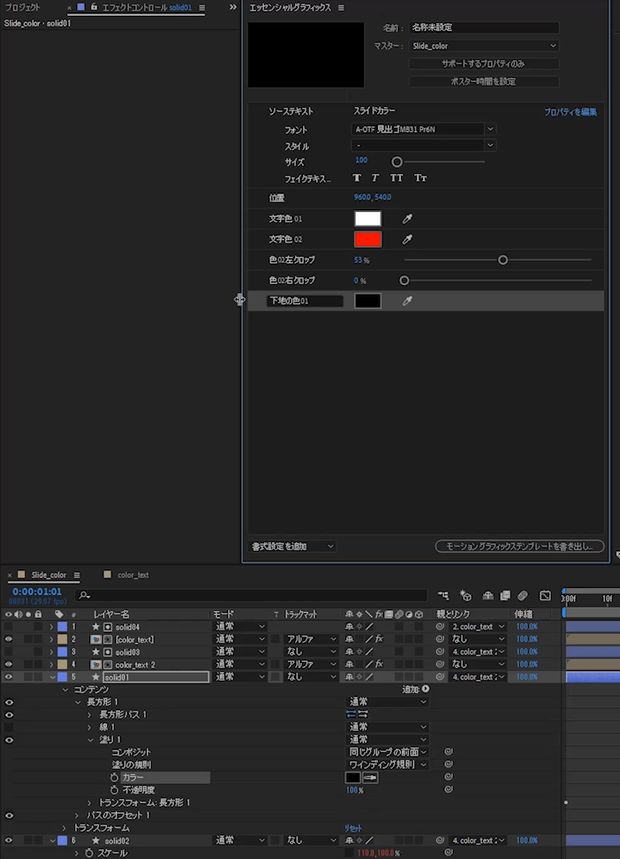Switch to the color_text timeline tab
The height and width of the screenshot is (859, 620).
pos(132,575)
